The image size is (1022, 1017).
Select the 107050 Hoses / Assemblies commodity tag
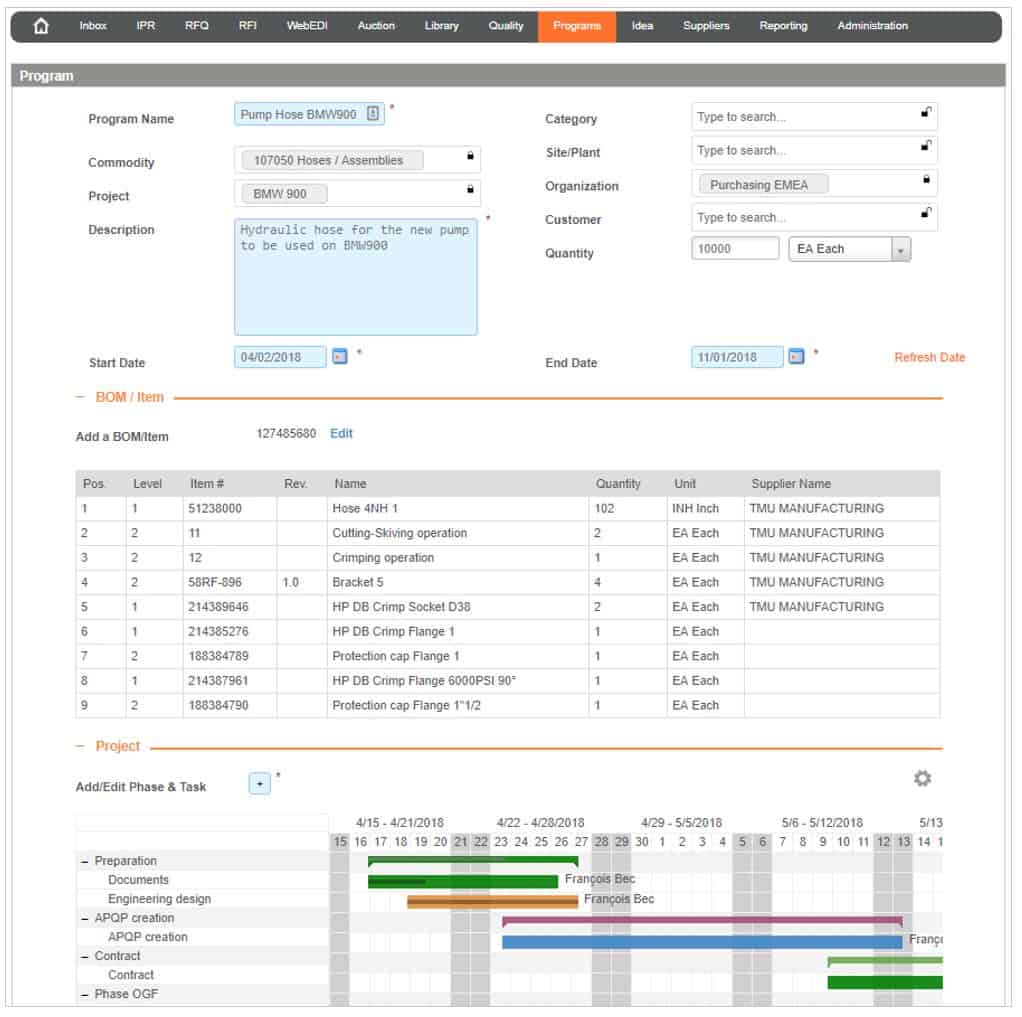tap(334, 161)
